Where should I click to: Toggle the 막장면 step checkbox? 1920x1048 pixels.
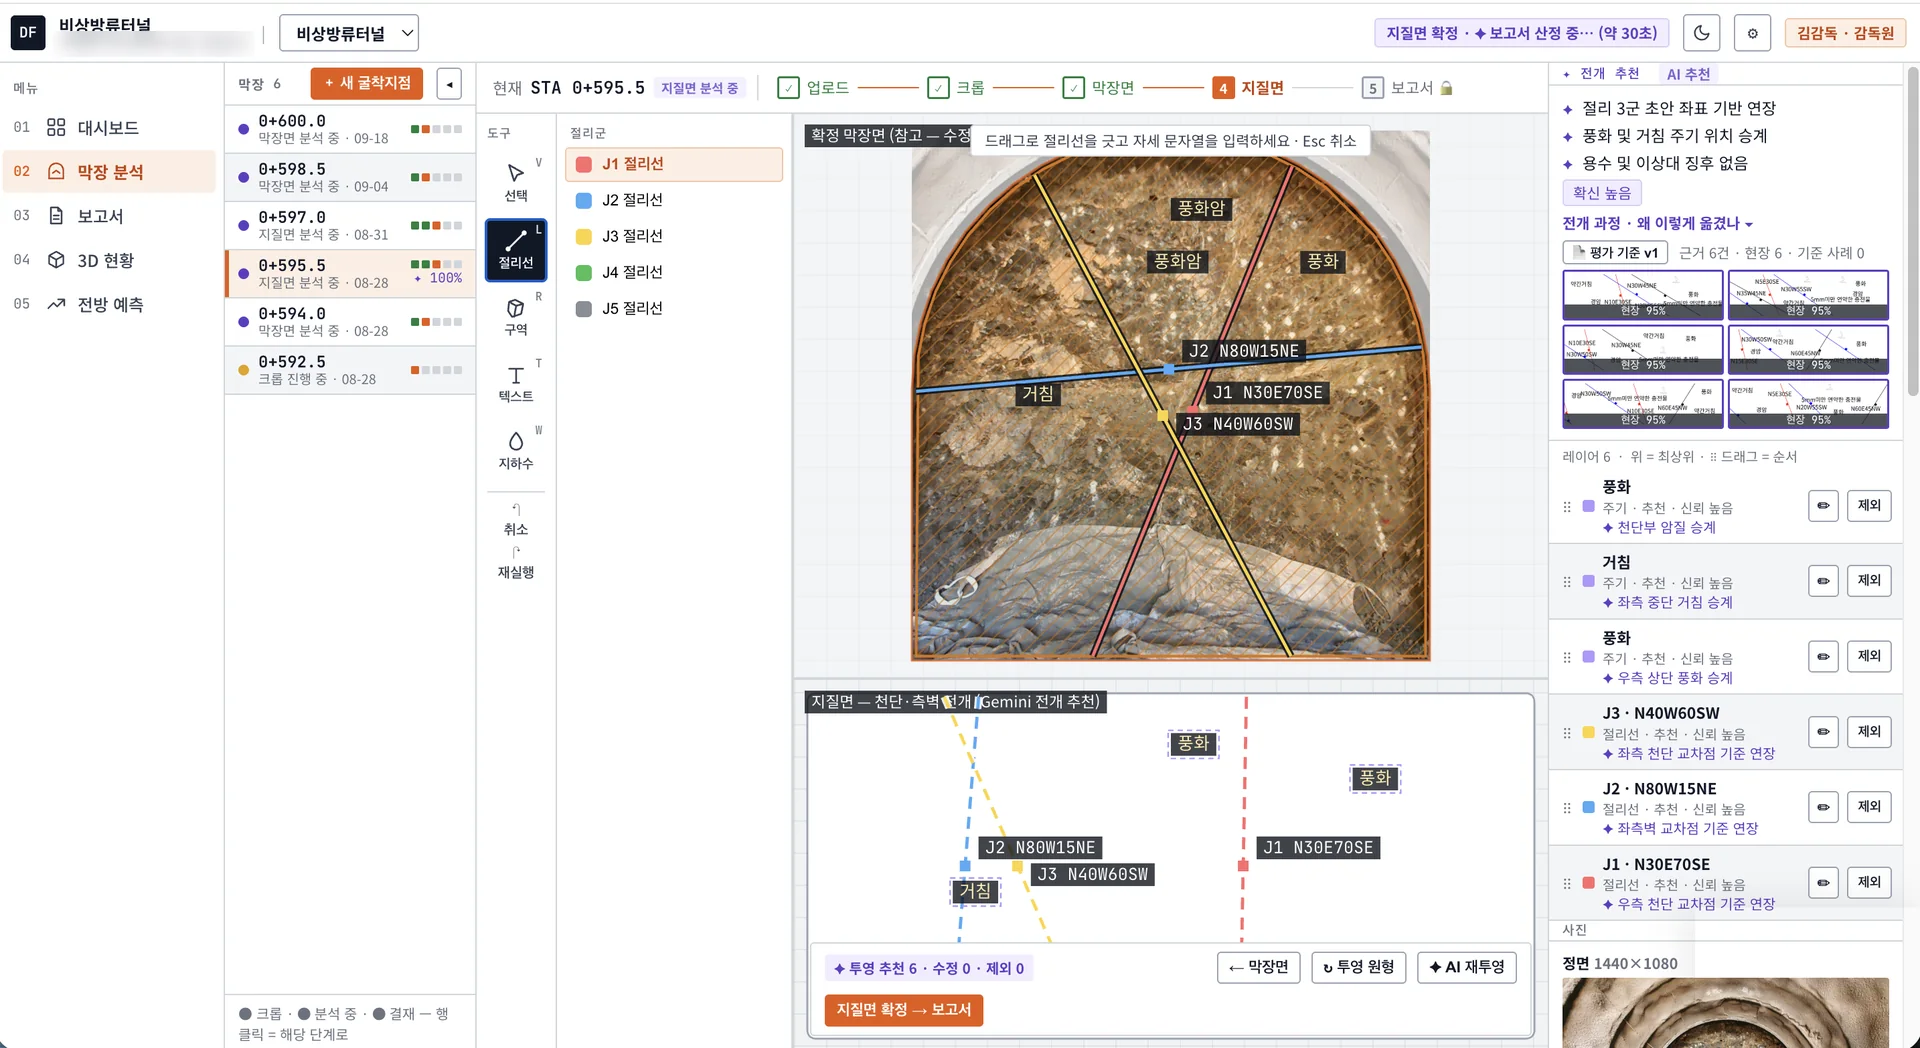1073,88
